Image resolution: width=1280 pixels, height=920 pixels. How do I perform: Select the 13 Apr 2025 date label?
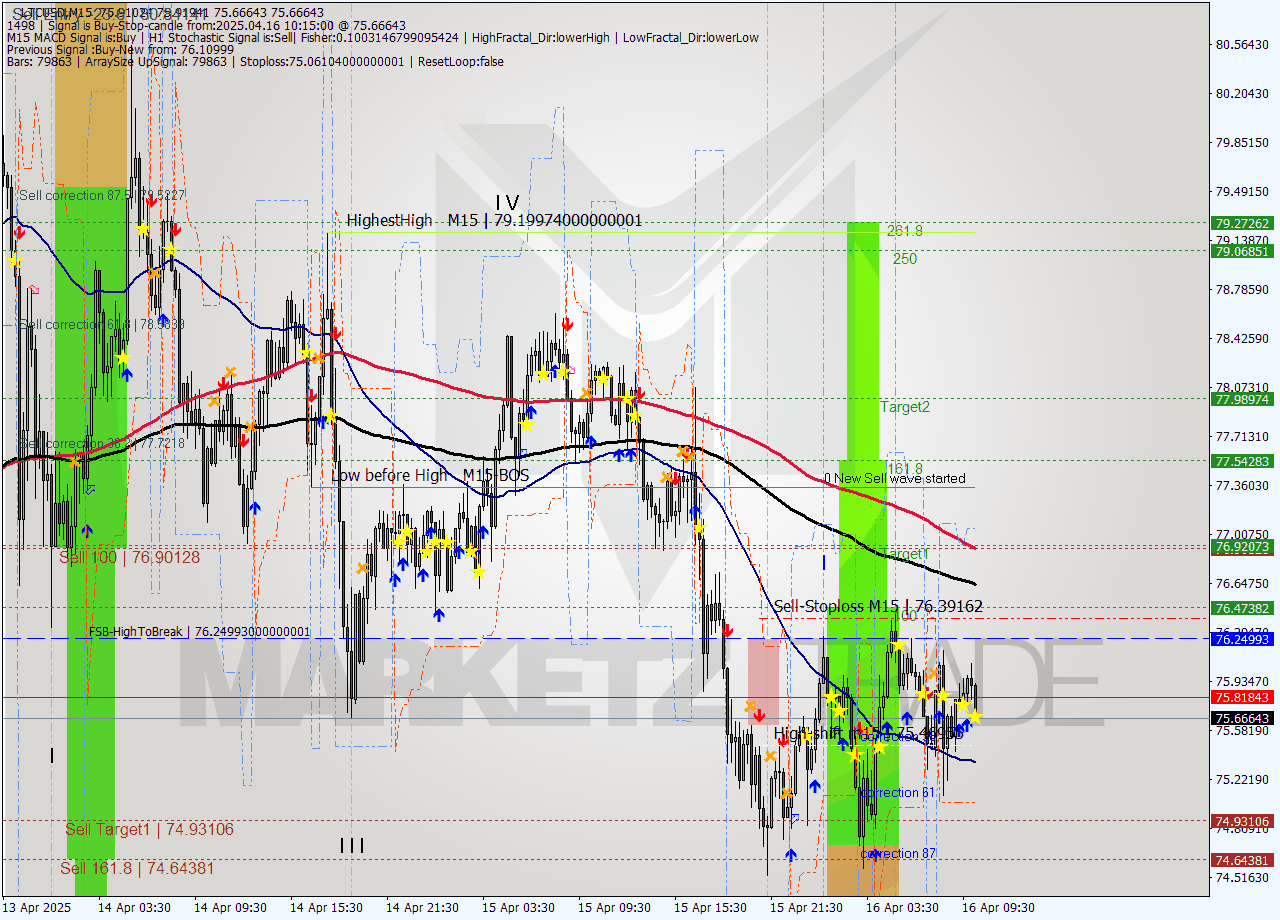pos(38,910)
